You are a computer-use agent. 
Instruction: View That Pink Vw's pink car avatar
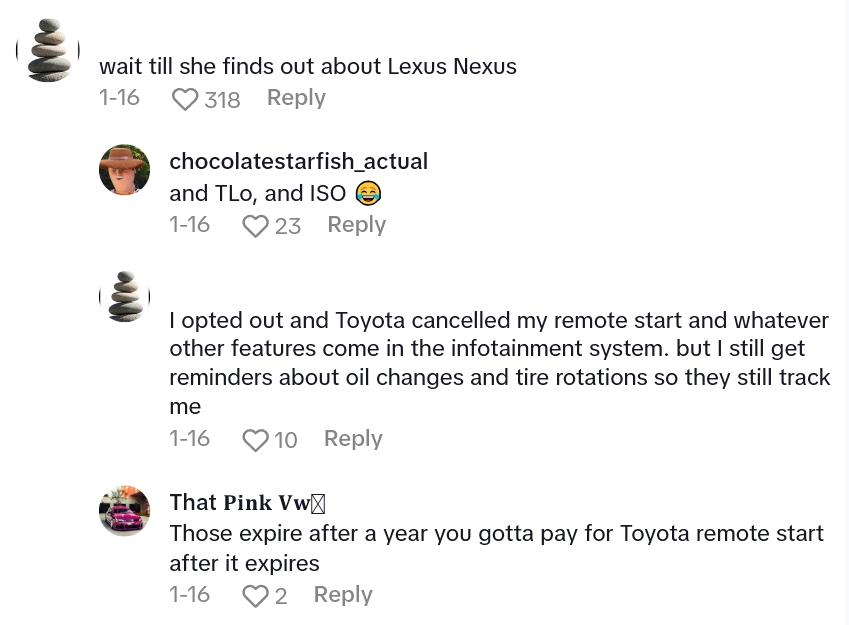tap(125, 511)
